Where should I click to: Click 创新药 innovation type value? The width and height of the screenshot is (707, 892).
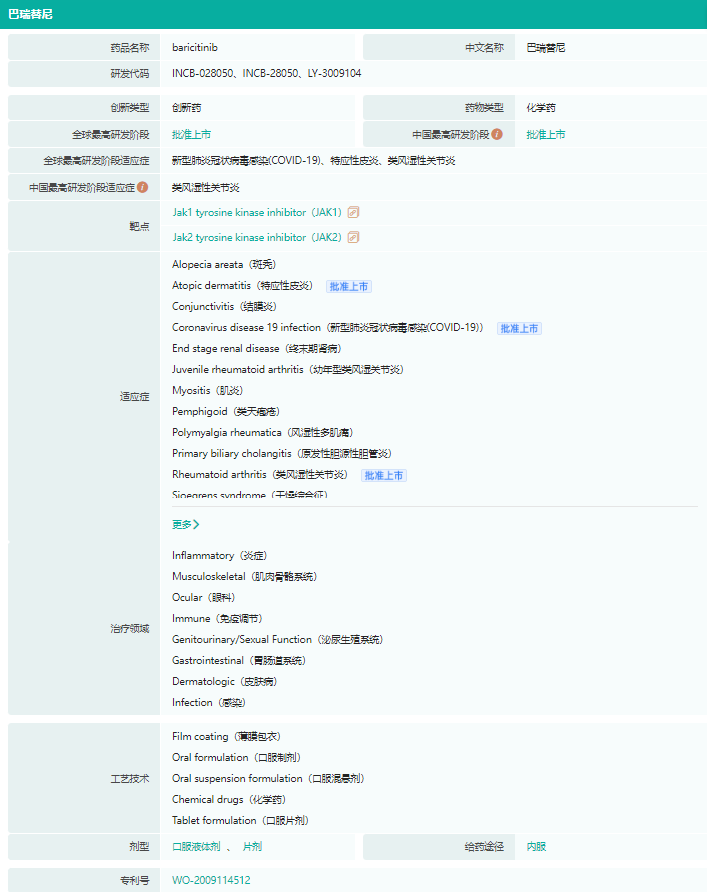[187, 108]
